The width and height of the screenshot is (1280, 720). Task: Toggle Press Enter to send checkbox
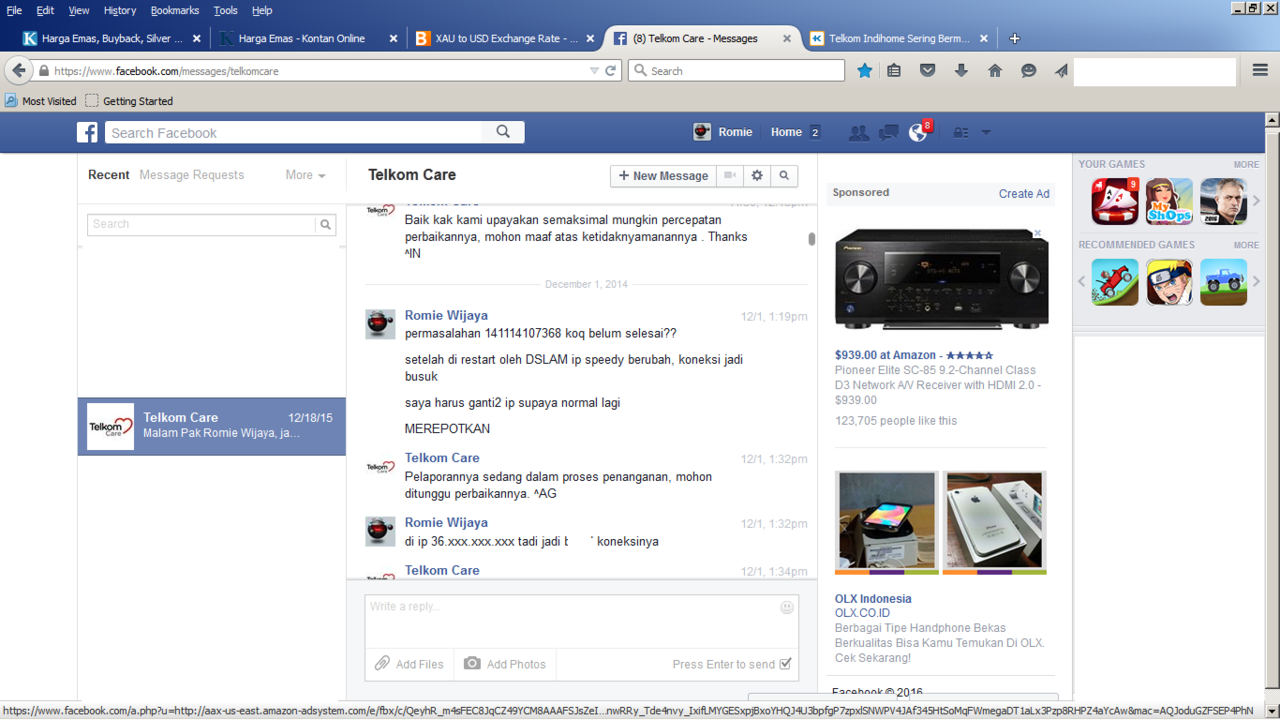coord(785,664)
